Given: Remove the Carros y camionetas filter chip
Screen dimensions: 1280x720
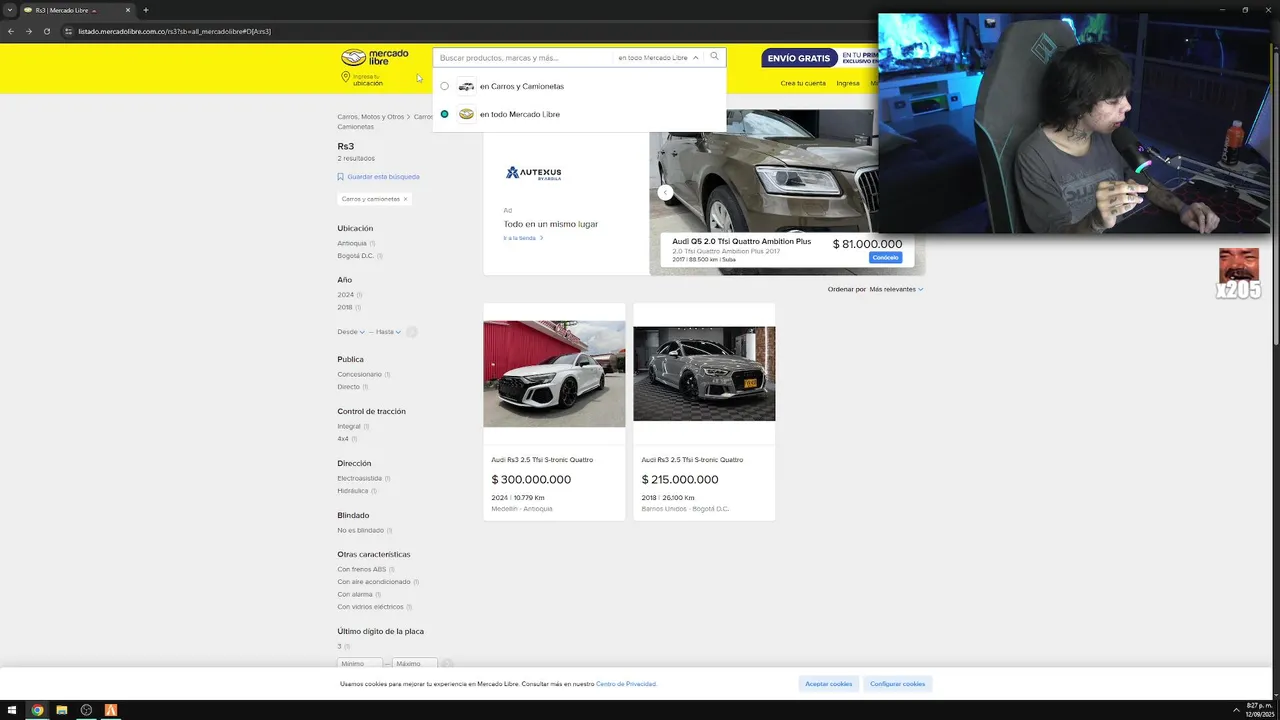Looking at the screenshot, I should (405, 199).
